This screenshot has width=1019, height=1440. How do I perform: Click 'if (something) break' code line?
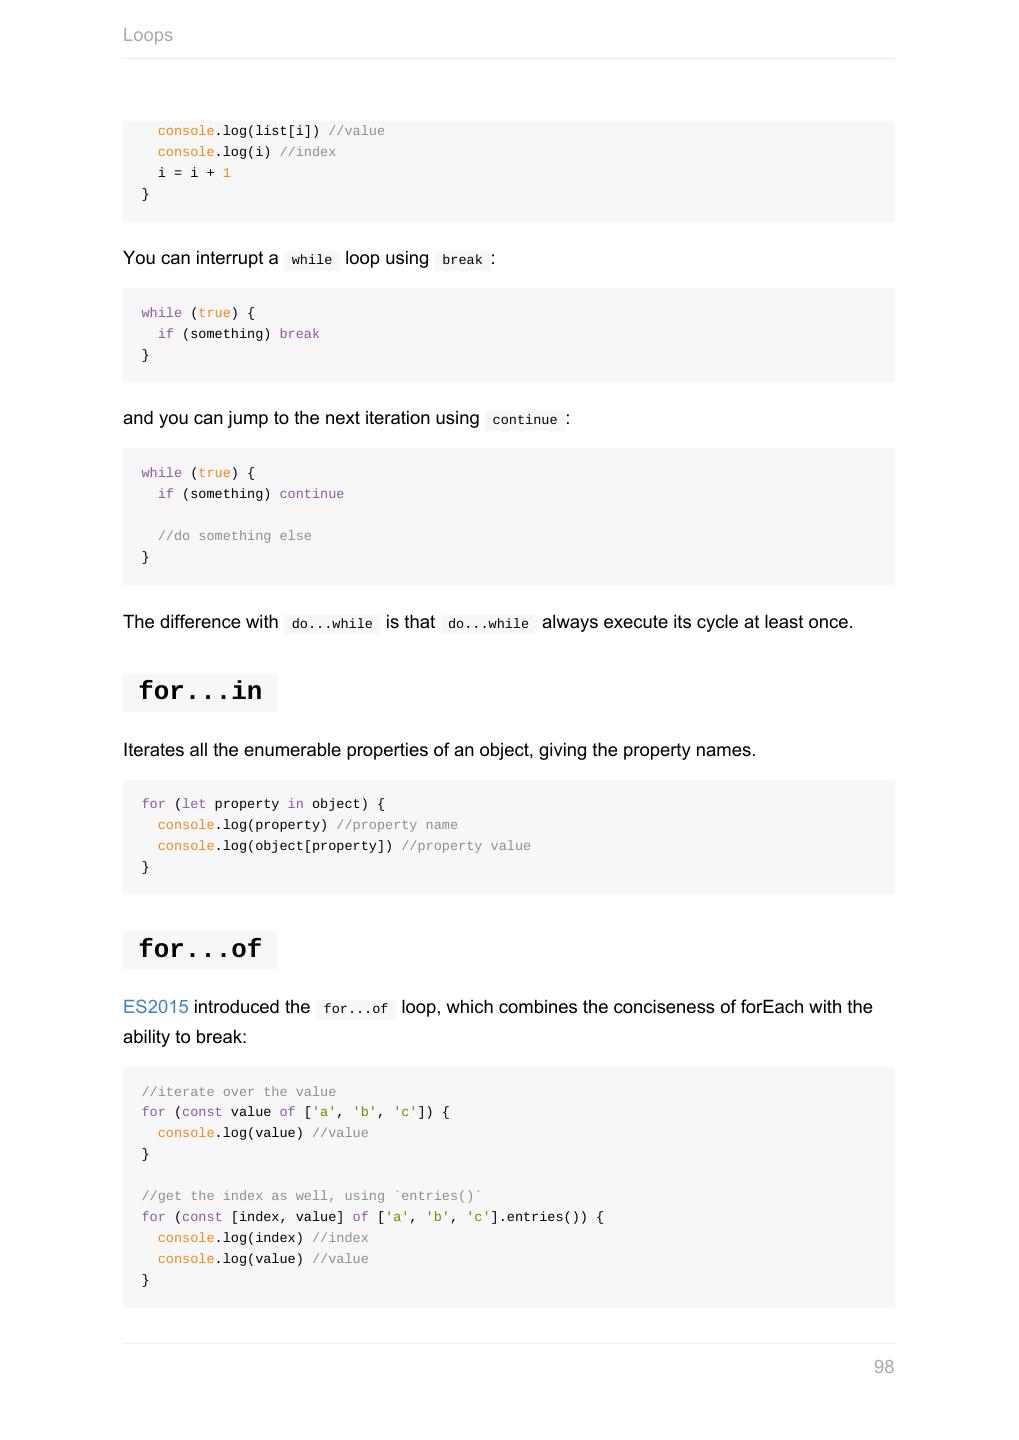(x=239, y=334)
